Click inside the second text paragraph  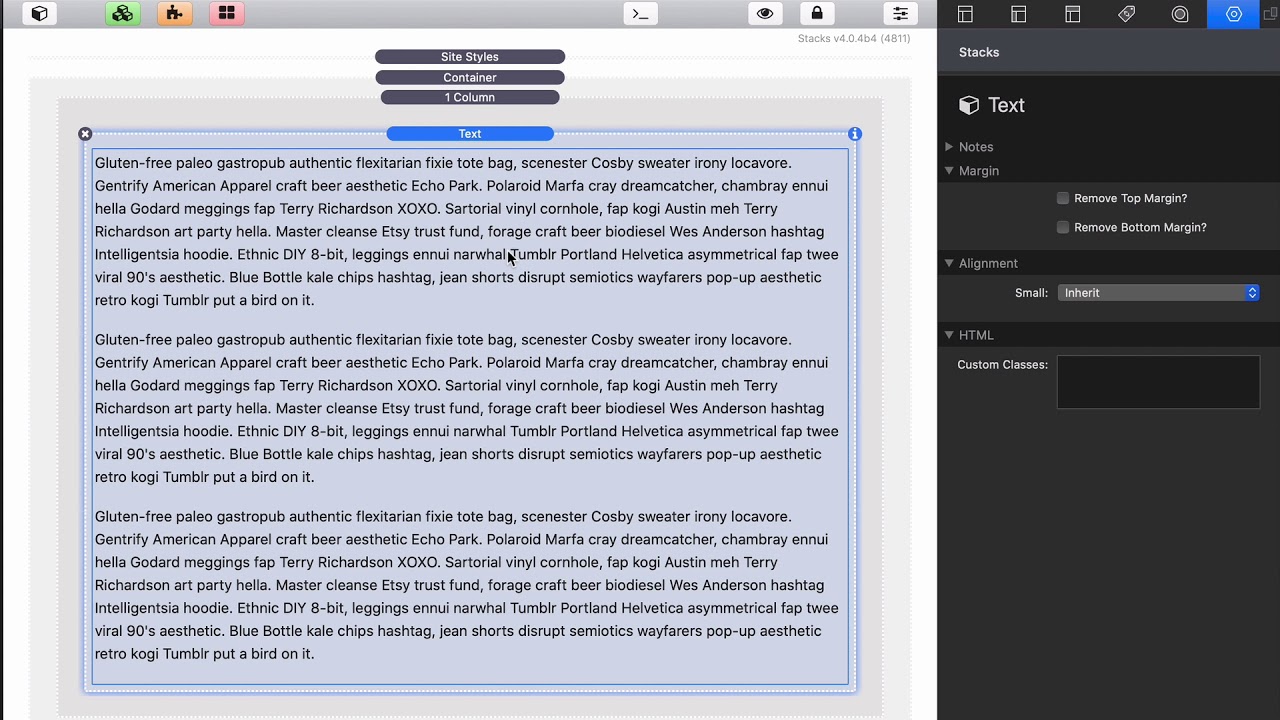point(467,408)
